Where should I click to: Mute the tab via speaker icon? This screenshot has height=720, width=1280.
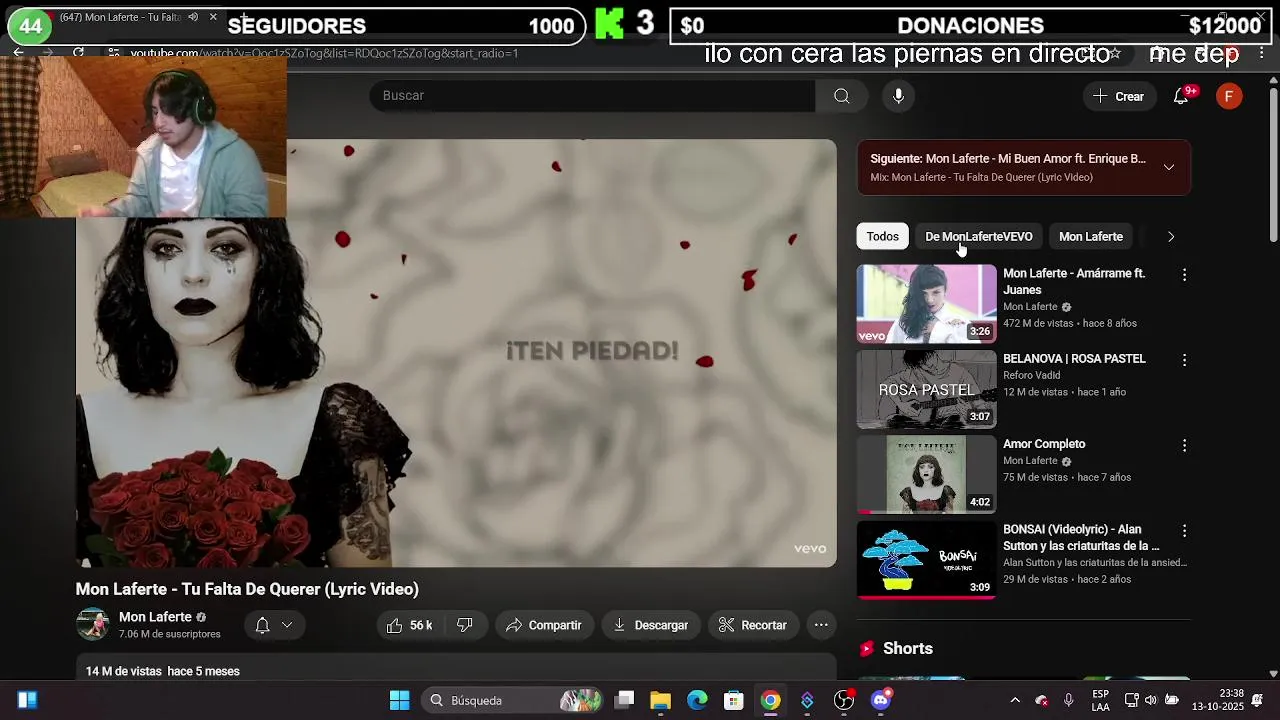pyautogui.click(x=193, y=17)
